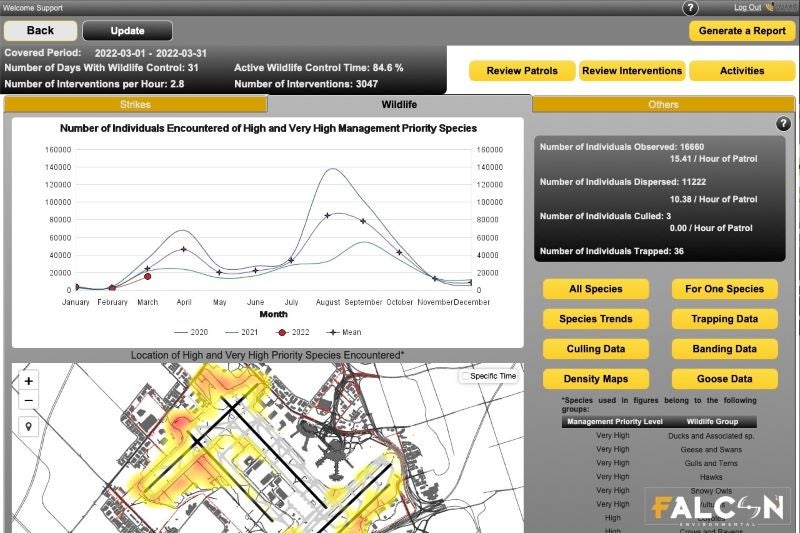
Task: Click the map zoom in plus button
Action: [x=28, y=381]
